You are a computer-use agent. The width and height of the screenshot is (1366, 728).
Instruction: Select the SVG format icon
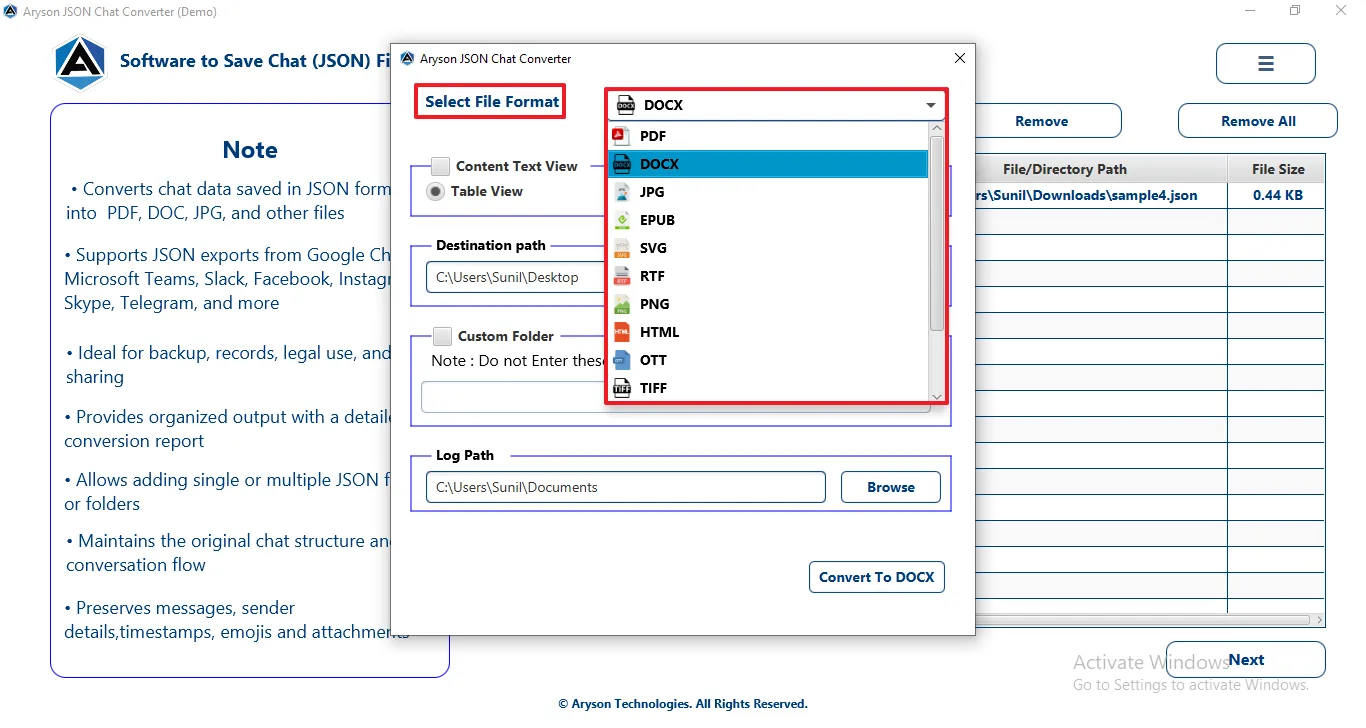622,248
